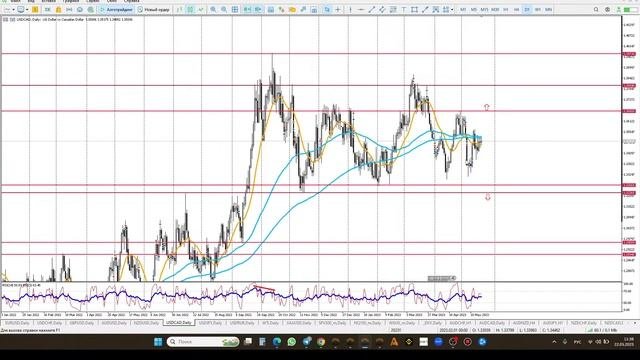The image size is (640, 360).
Task: Set timeframe to W1
Action: click(538, 9)
